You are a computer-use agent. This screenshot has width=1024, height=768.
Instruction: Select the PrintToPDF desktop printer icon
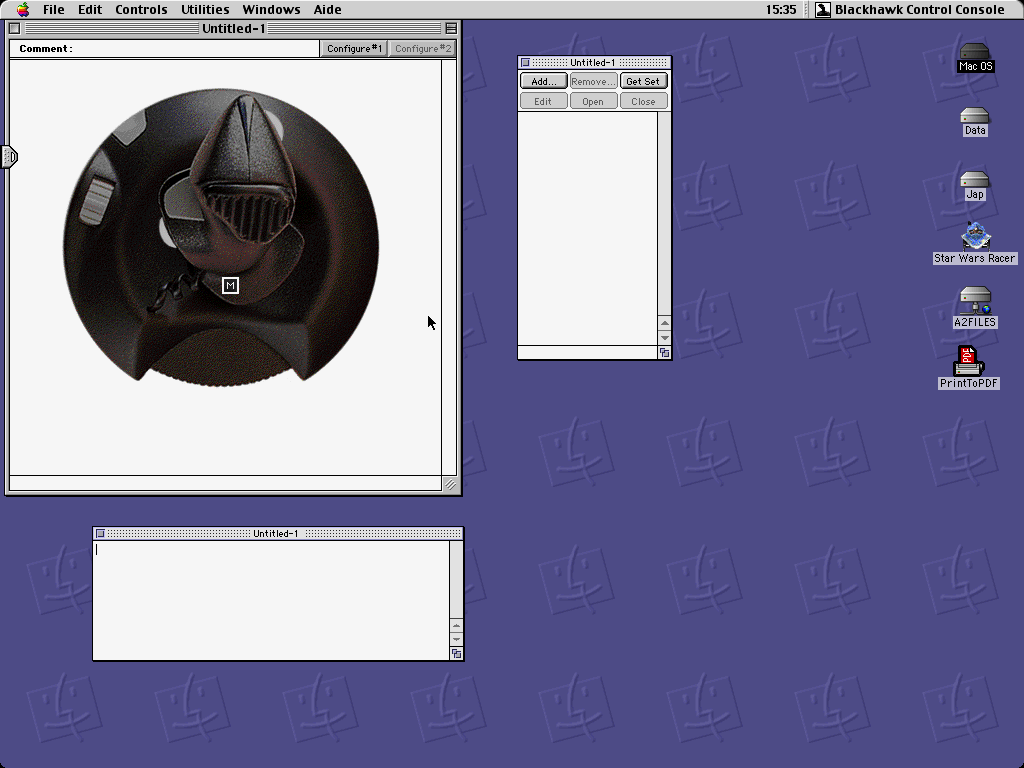point(968,361)
